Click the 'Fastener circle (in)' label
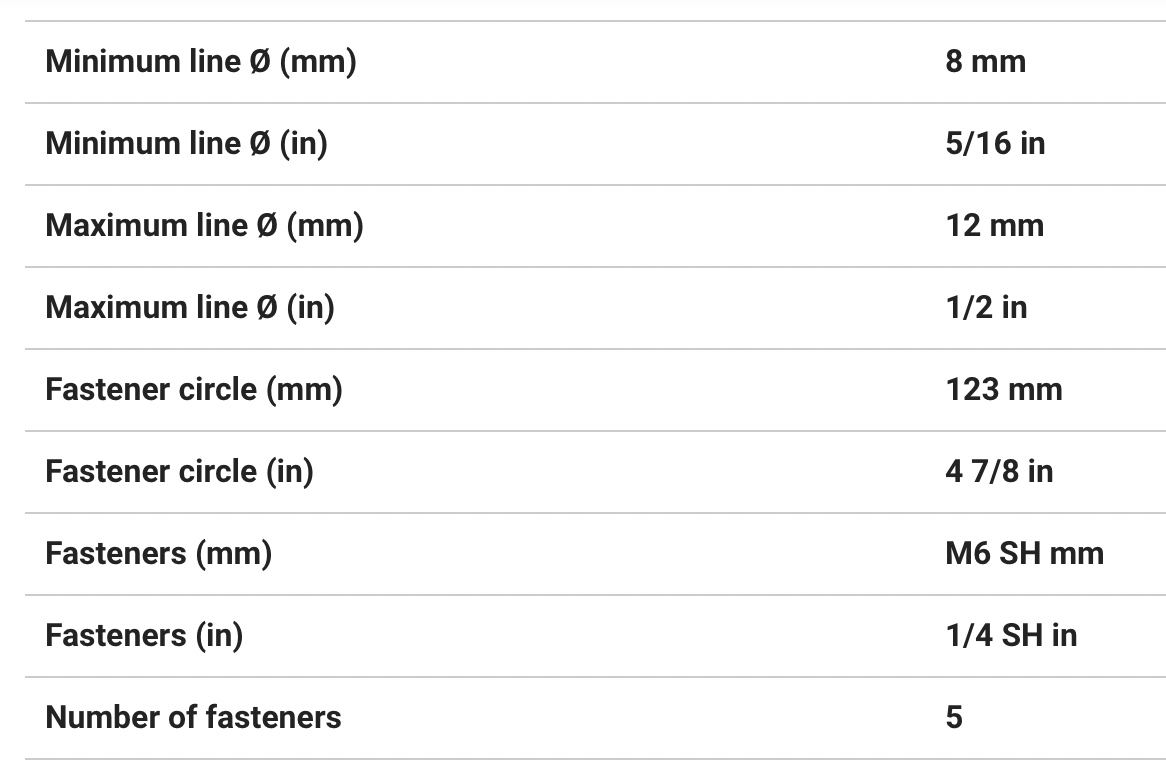This screenshot has height=772, width=1166. 179,472
